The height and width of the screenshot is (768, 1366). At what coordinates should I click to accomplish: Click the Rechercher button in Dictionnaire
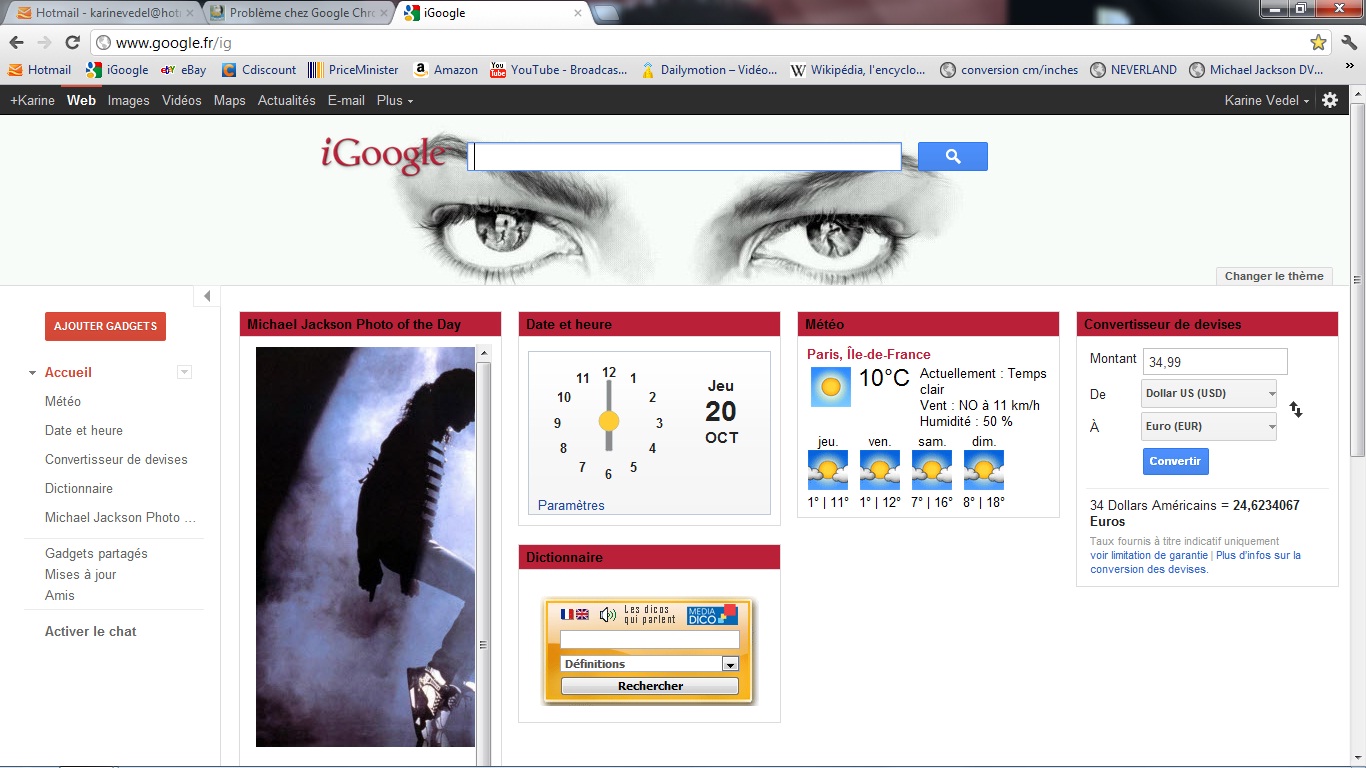[650, 686]
